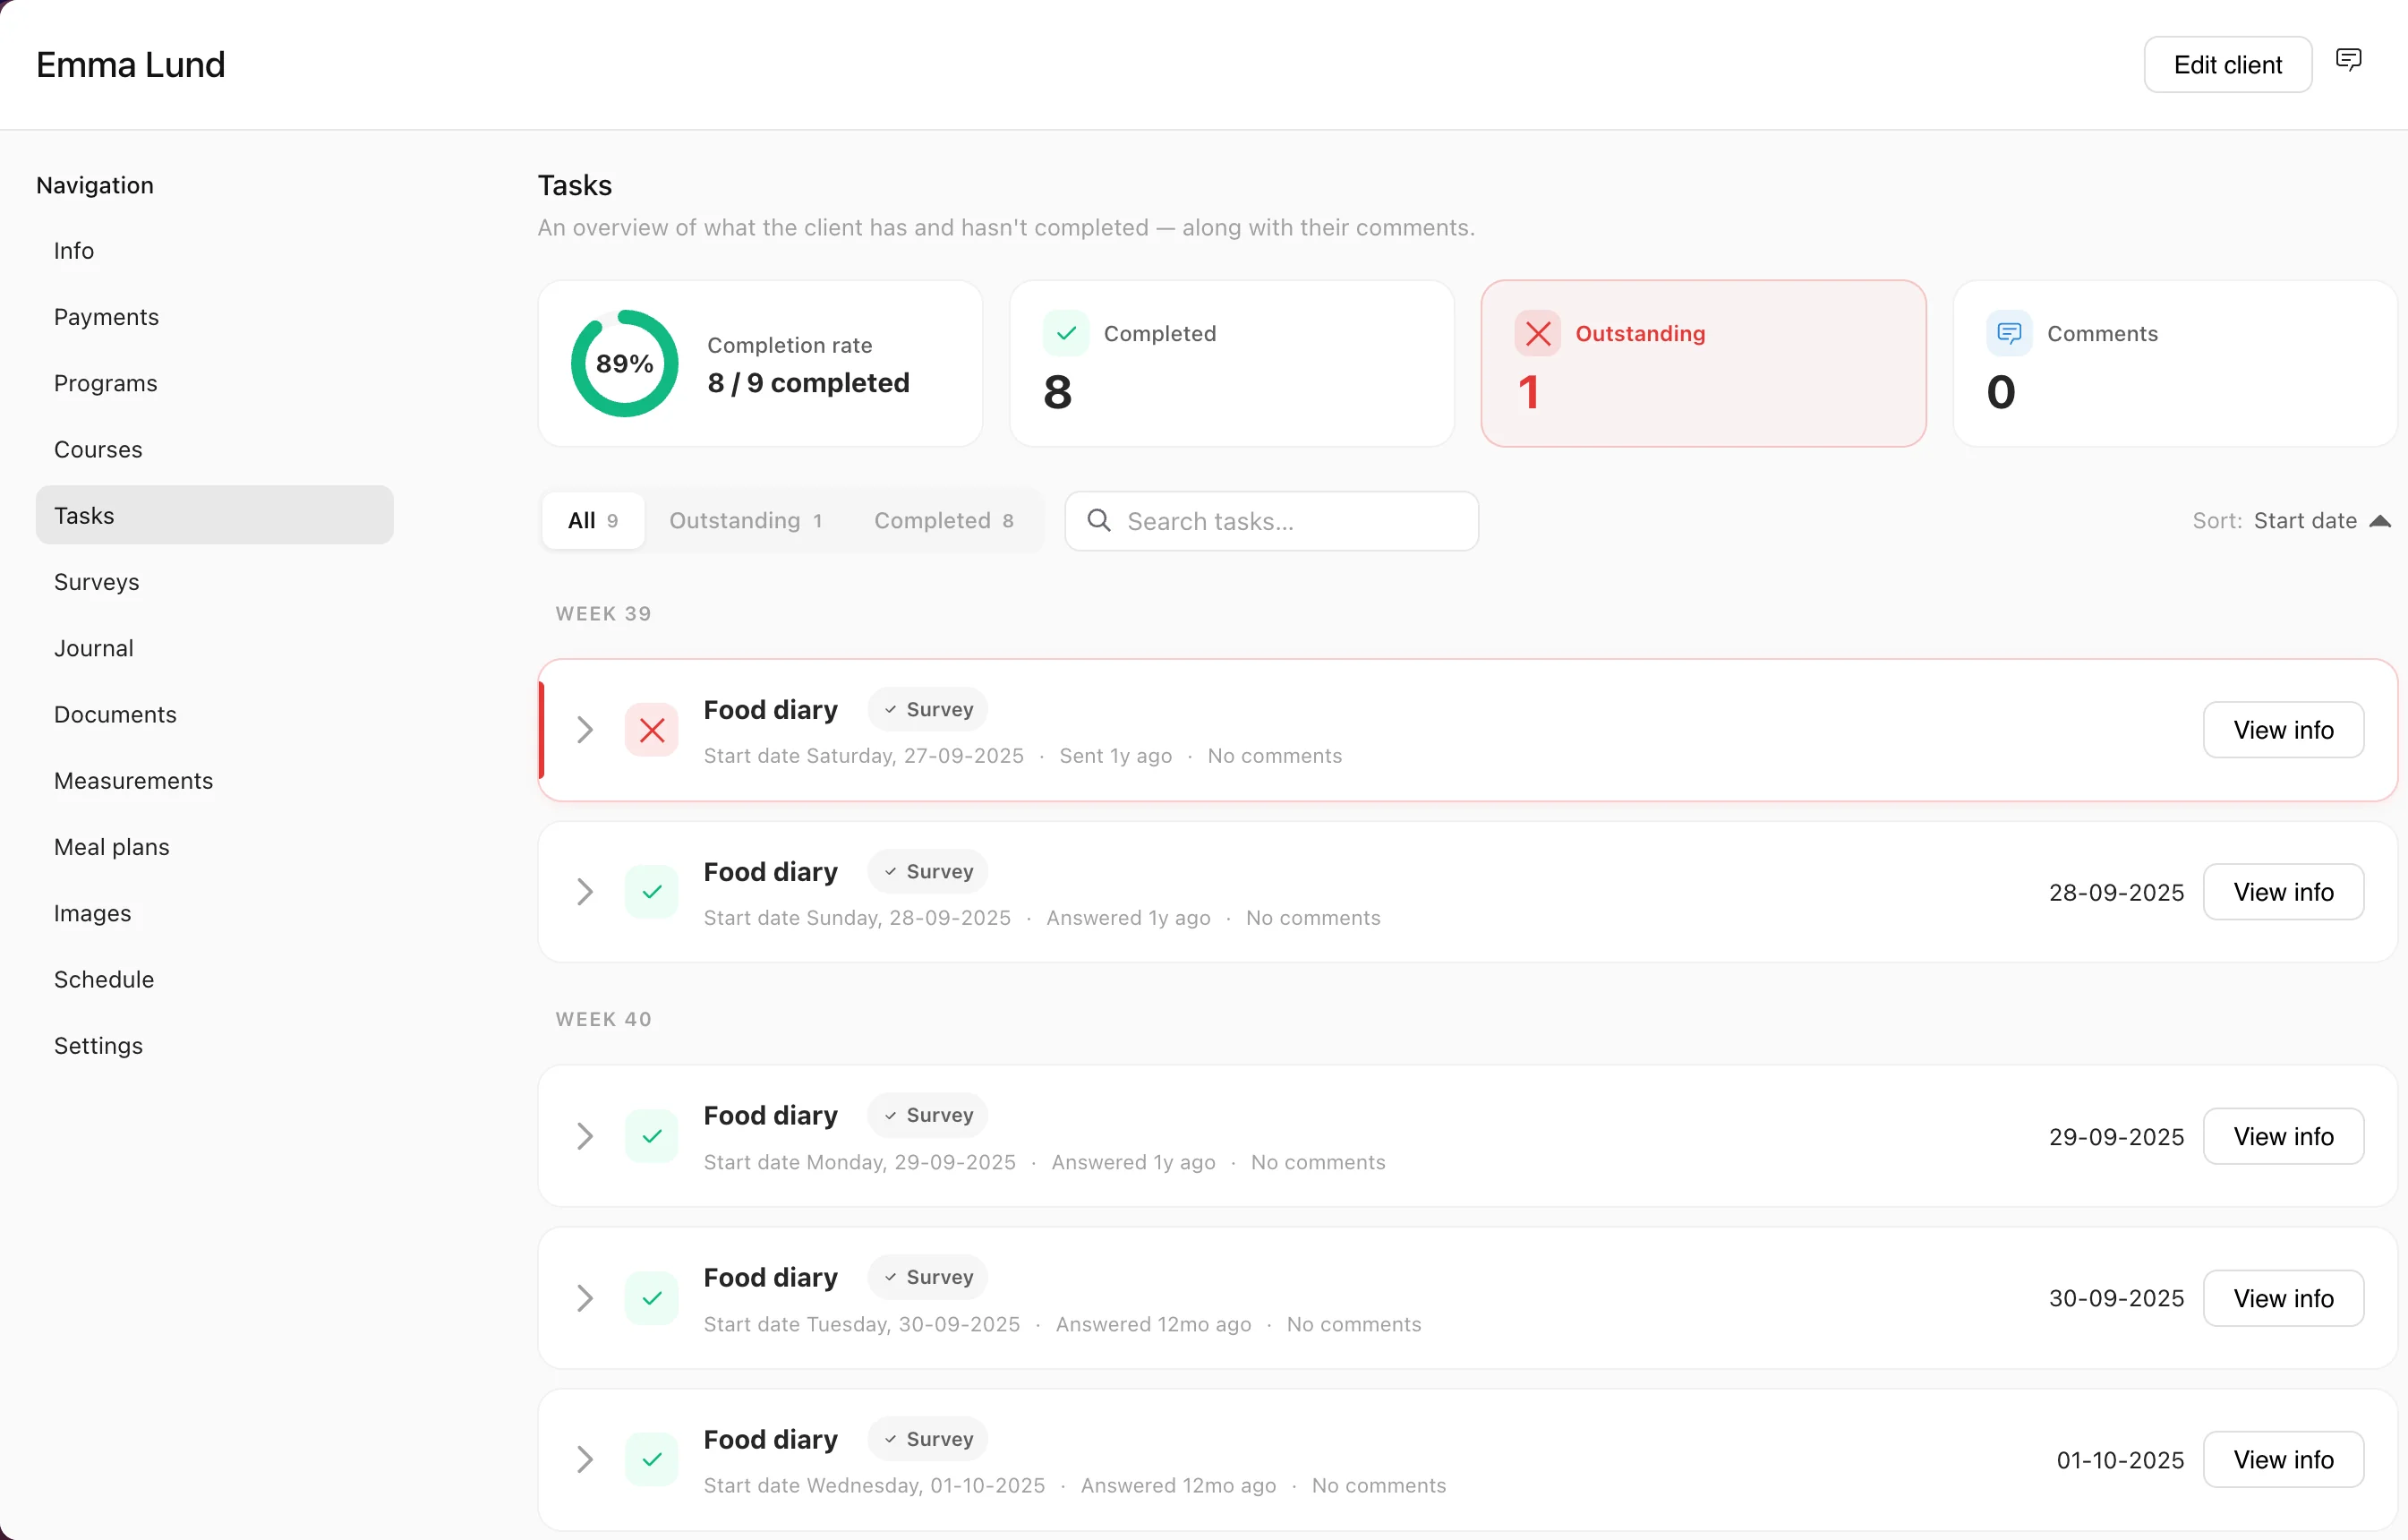
Task: Click the Survey tag on 30-09-2025 Food diary
Action: 928,1277
